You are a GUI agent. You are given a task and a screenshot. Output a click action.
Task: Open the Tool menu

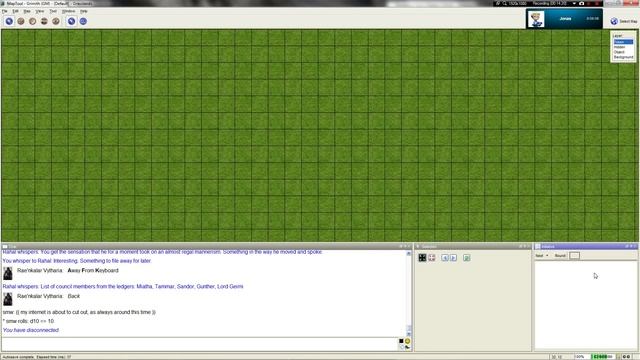(x=53, y=11)
